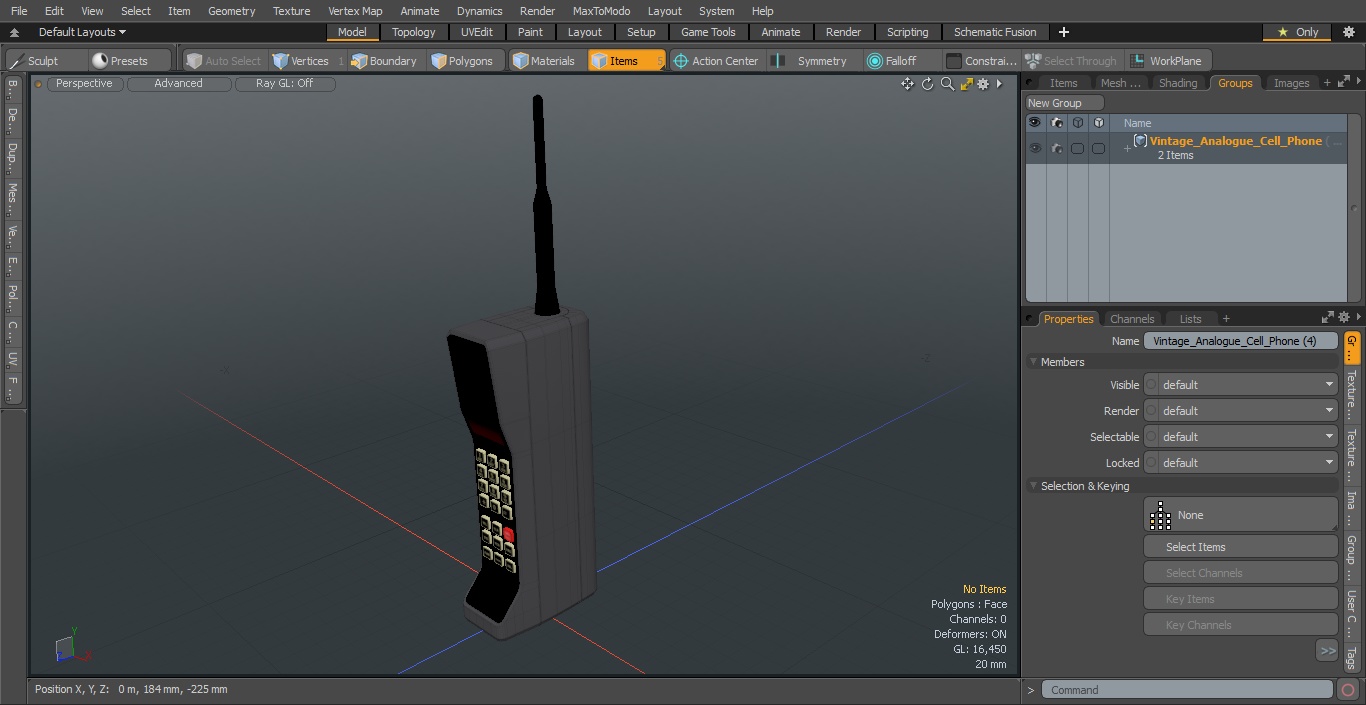The width and height of the screenshot is (1366, 705).
Task: Toggle the star Only filter
Action: coord(1297,32)
